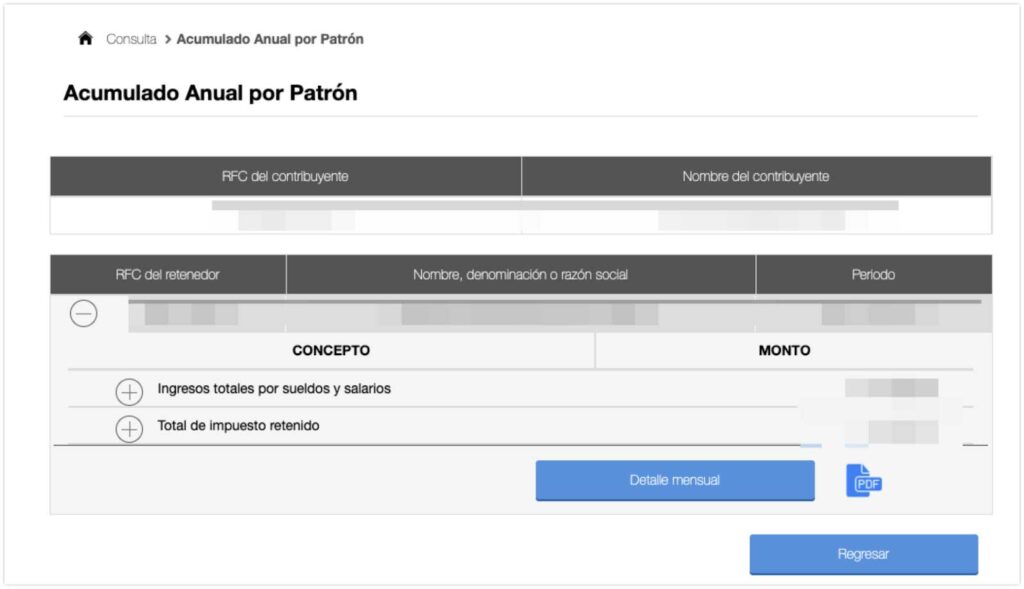This screenshot has width=1024, height=589.
Task: Open the PDF download icon
Action: 862,481
